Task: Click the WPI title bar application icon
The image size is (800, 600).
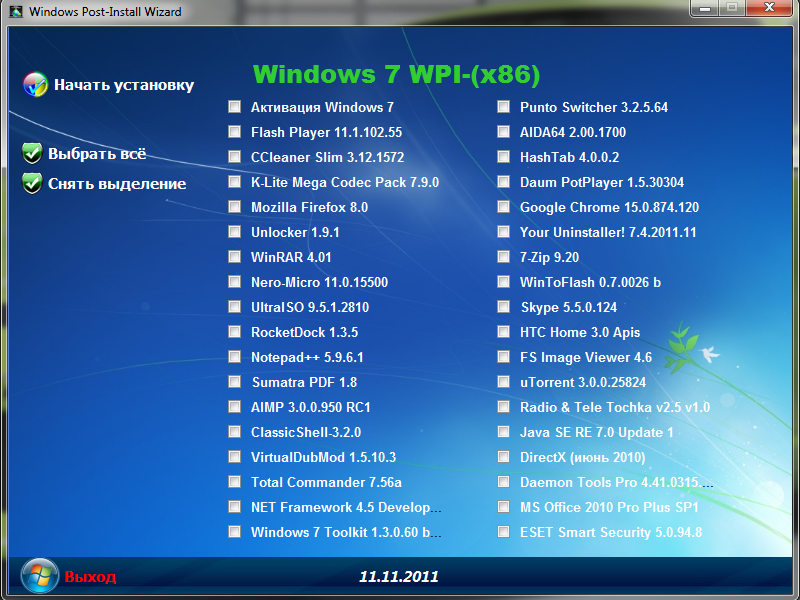Action: [x=16, y=12]
